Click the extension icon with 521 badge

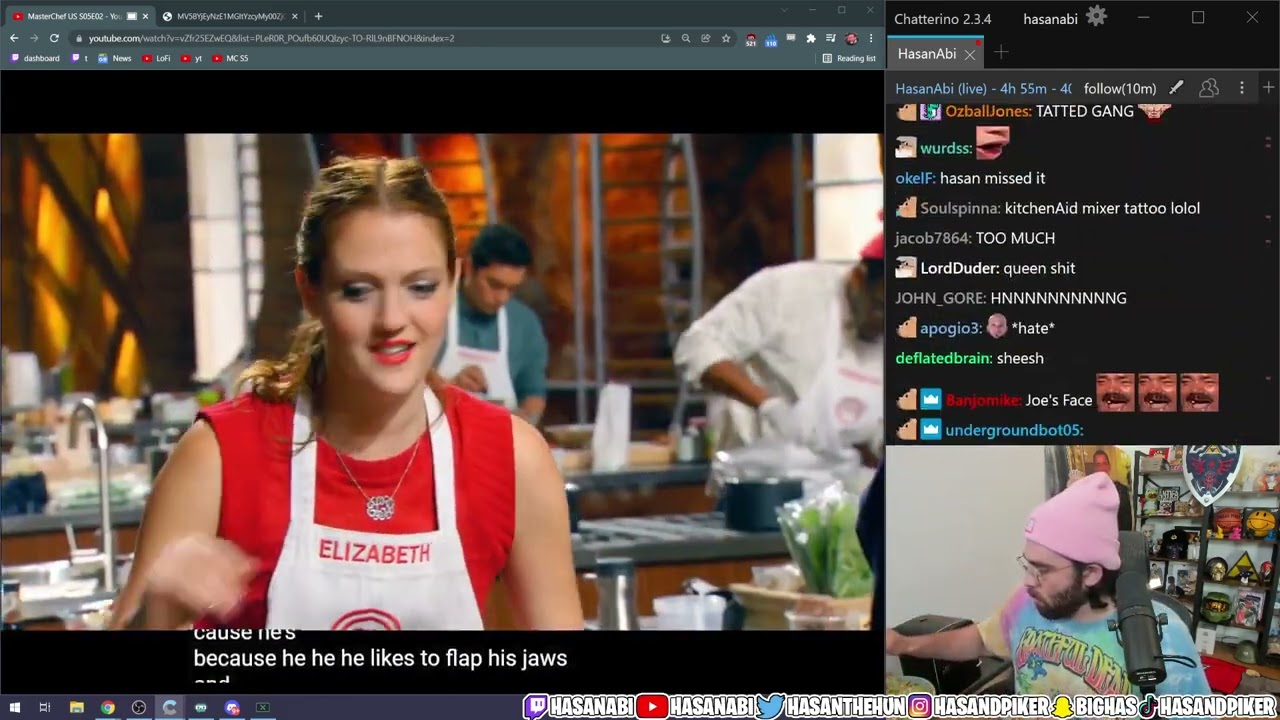(x=751, y=39)
